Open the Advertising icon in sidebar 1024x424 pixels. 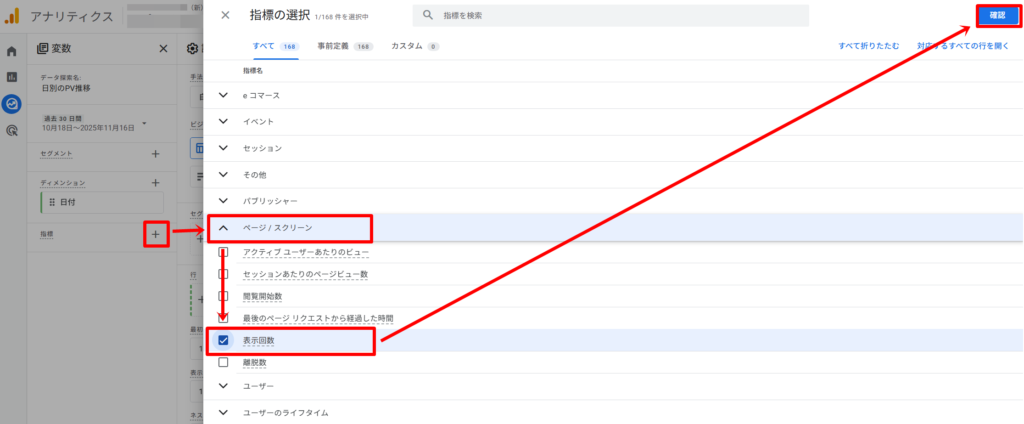(x=12, y=130)
